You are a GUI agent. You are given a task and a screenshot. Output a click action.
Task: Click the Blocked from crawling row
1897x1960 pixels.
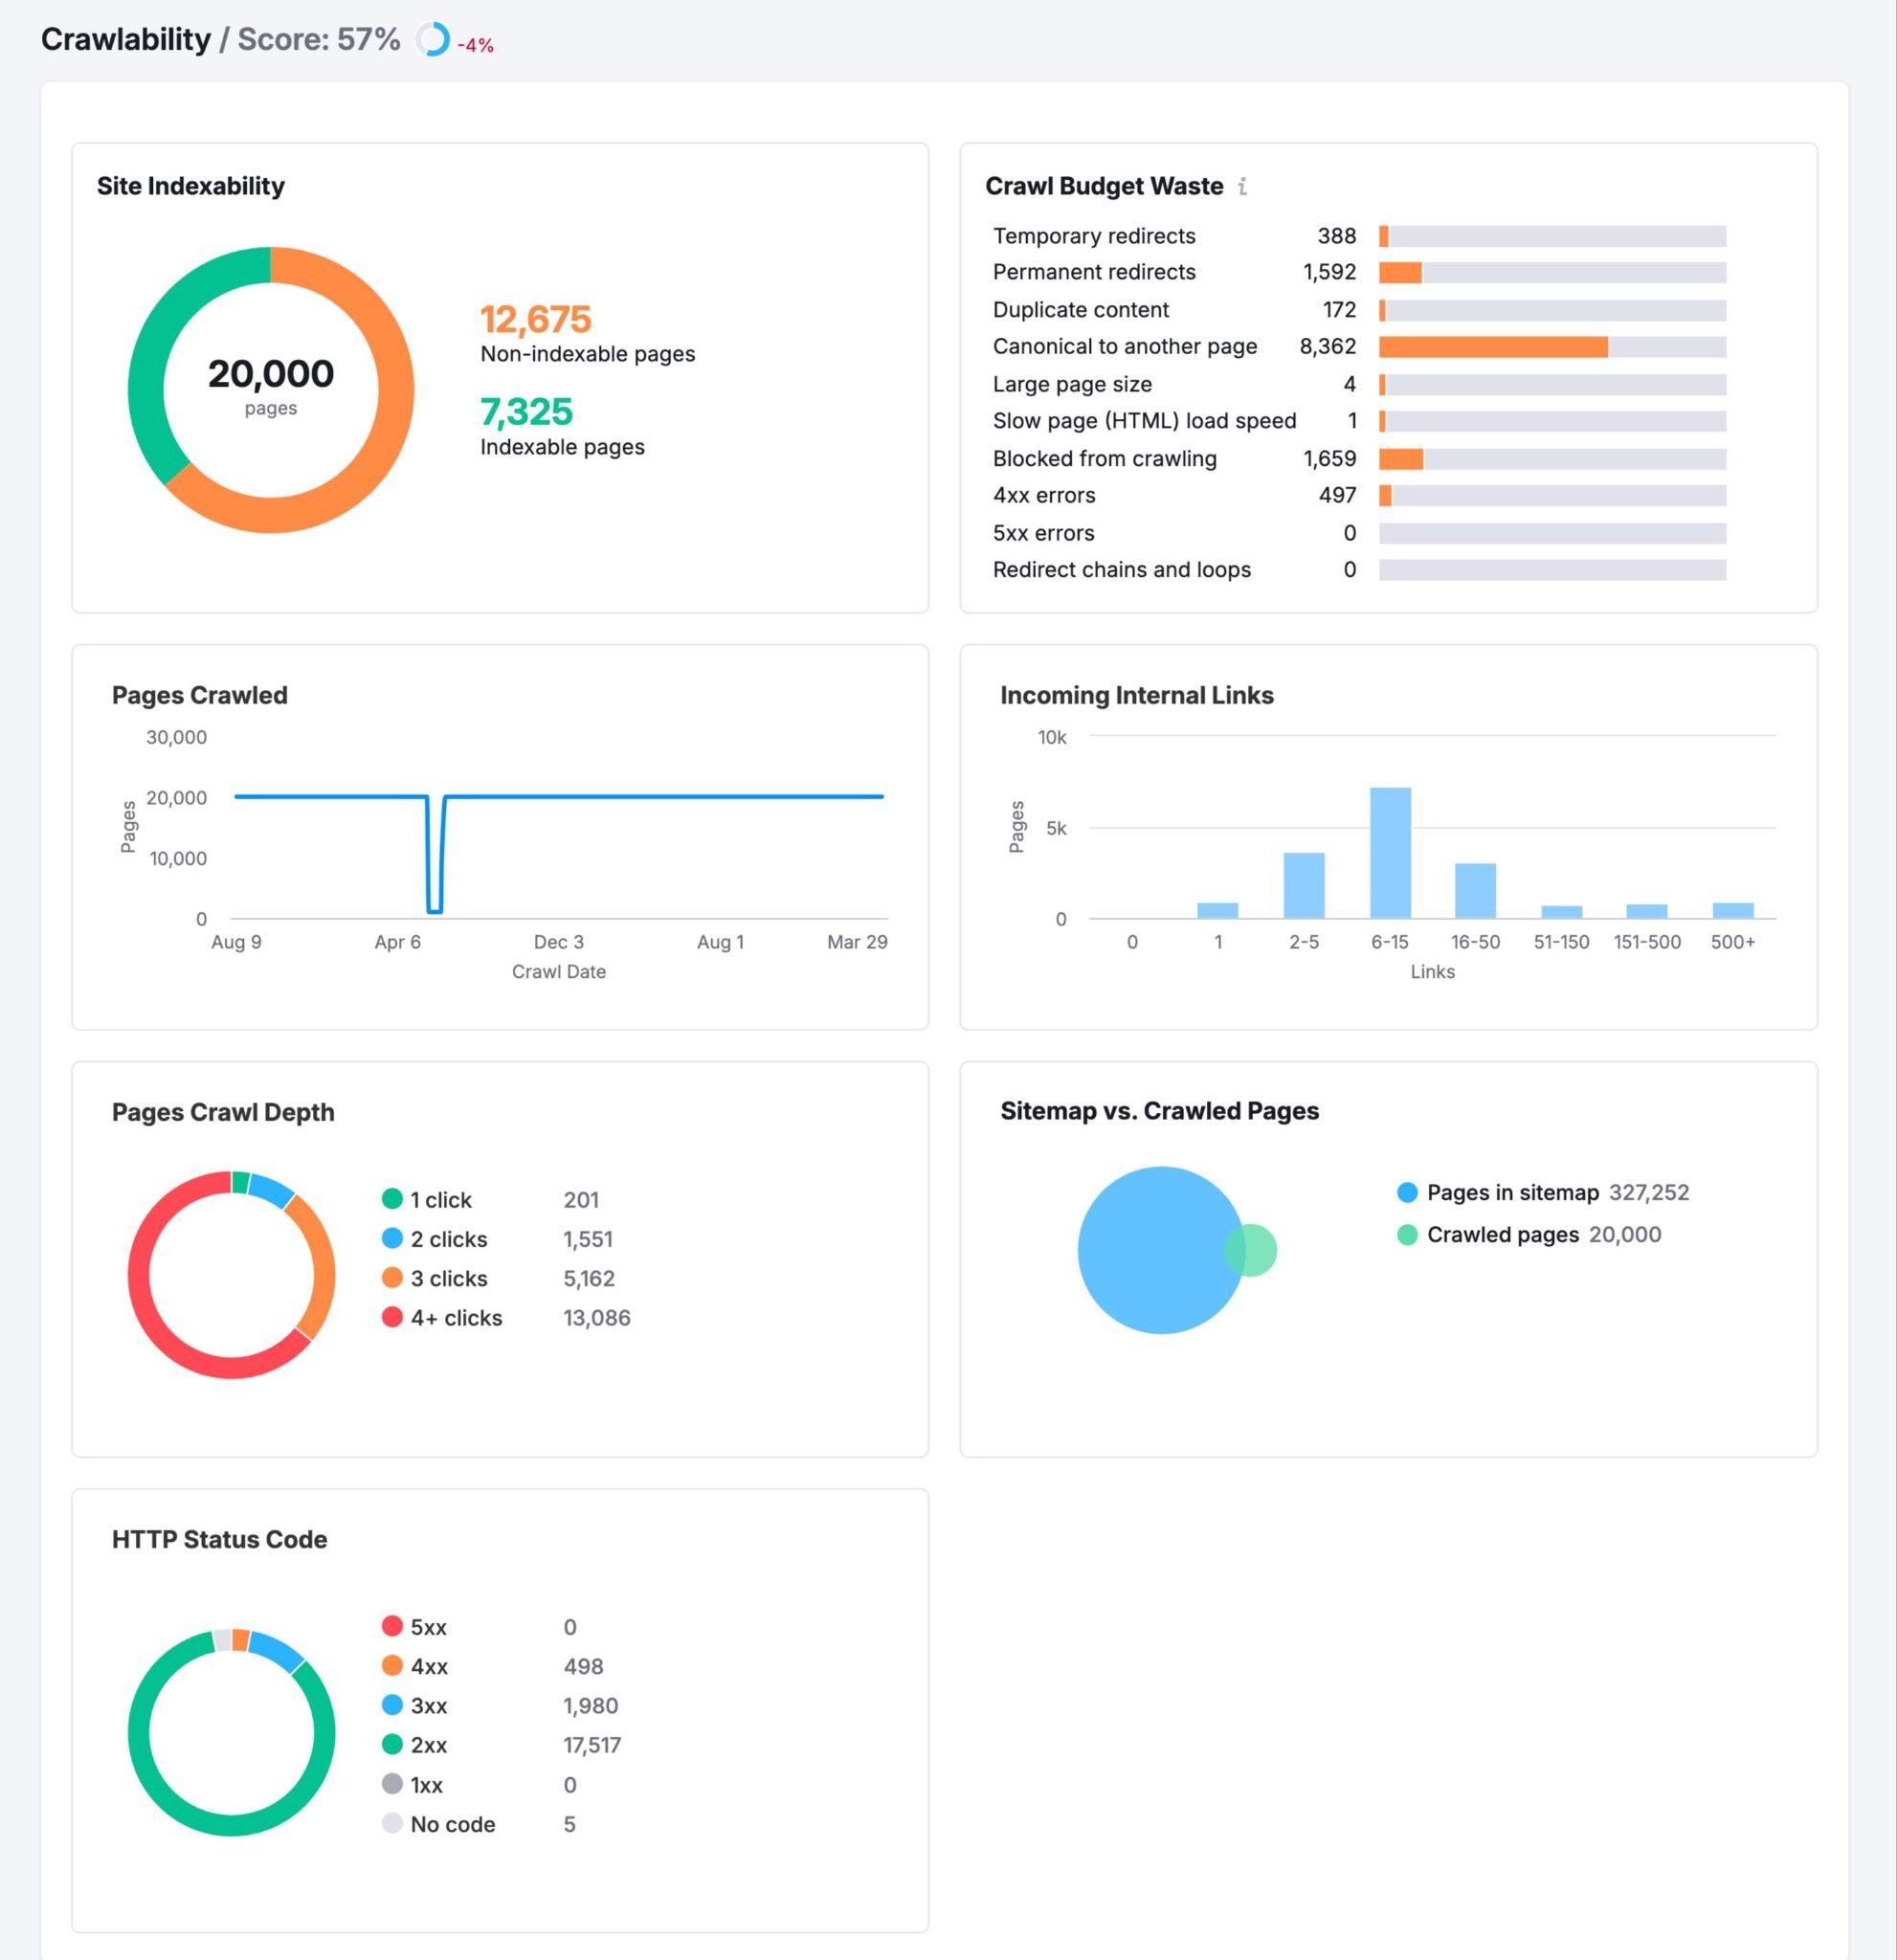tap(1105, 459)
